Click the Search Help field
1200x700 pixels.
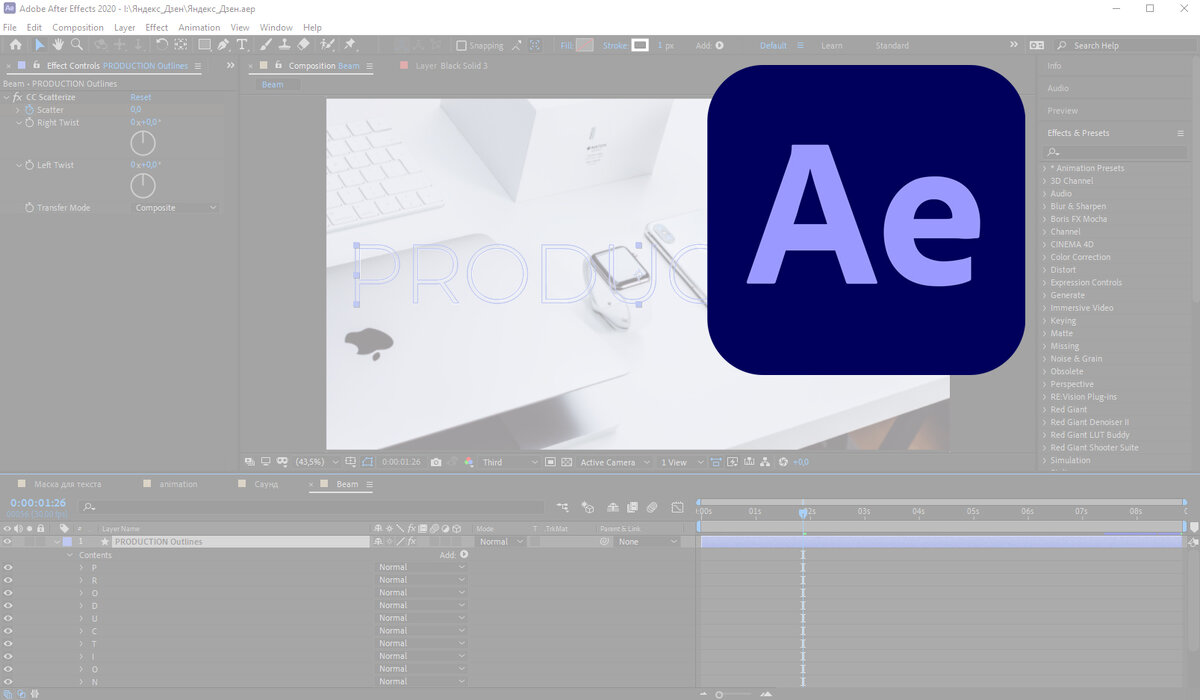pyautogui.click(x=1125, y=45)
